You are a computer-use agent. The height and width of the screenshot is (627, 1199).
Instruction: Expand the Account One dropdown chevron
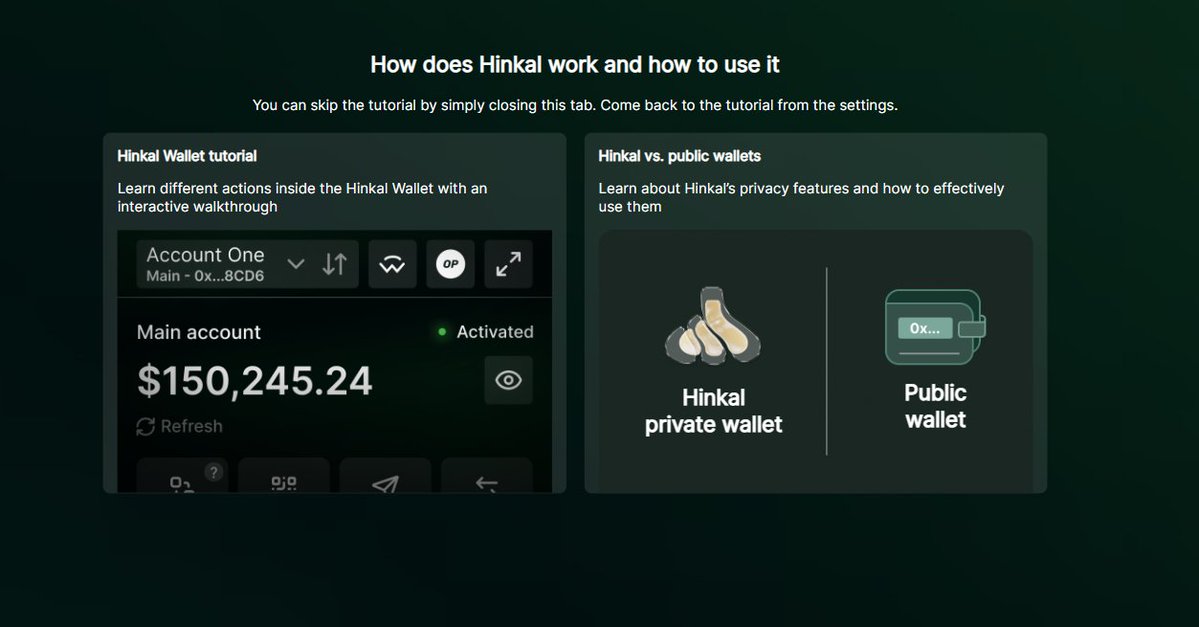tap(296, 264)
